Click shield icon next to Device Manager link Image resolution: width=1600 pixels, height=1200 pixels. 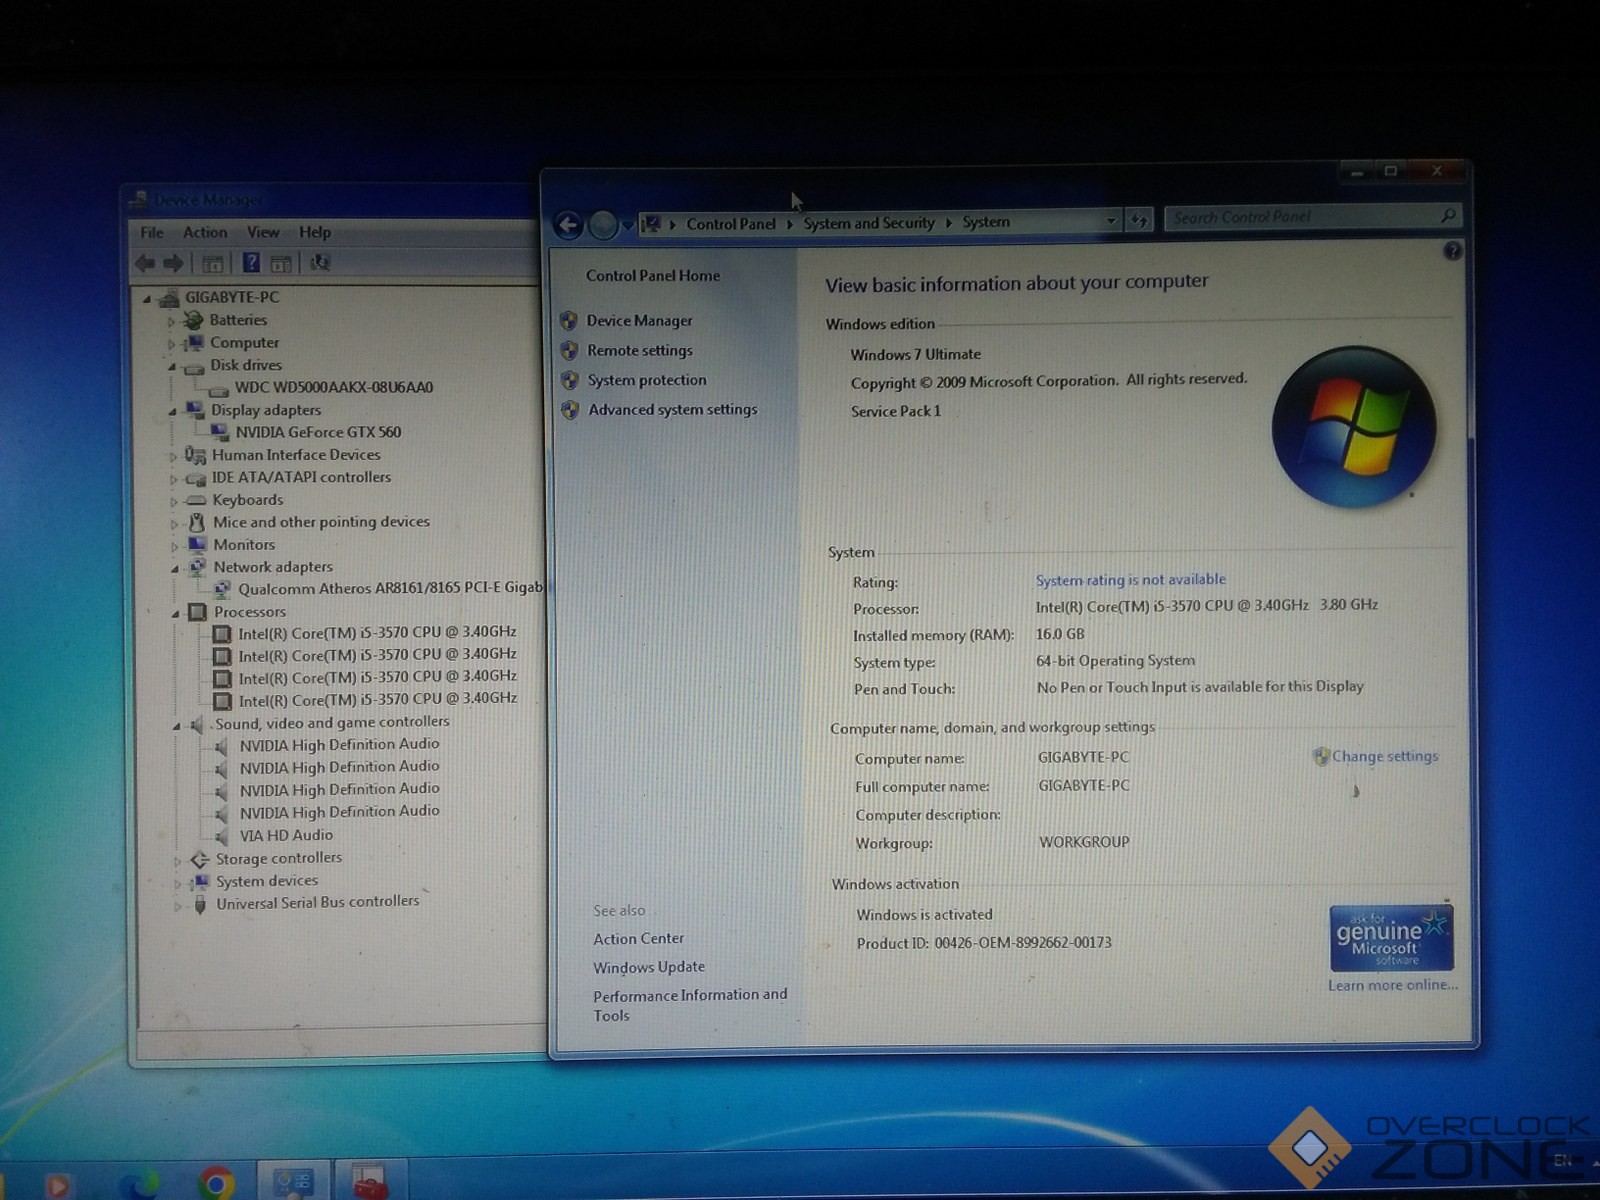(569, 321)
